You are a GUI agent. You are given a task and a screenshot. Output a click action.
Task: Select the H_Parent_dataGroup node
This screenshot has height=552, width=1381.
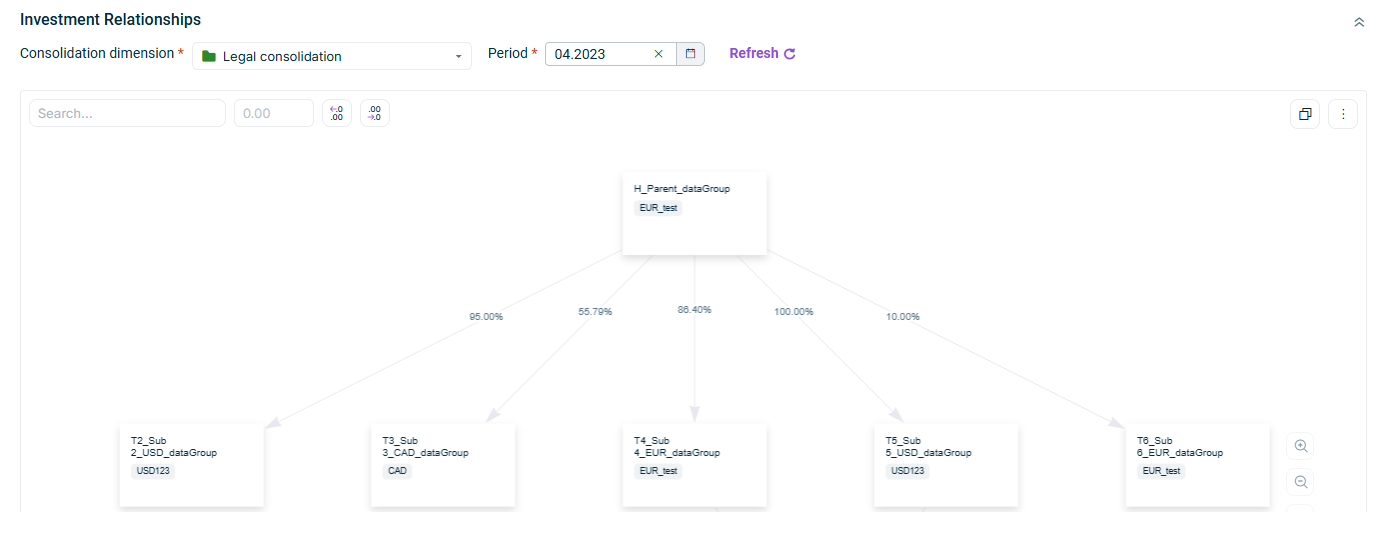pyautogui.click(x=694, y=212)
